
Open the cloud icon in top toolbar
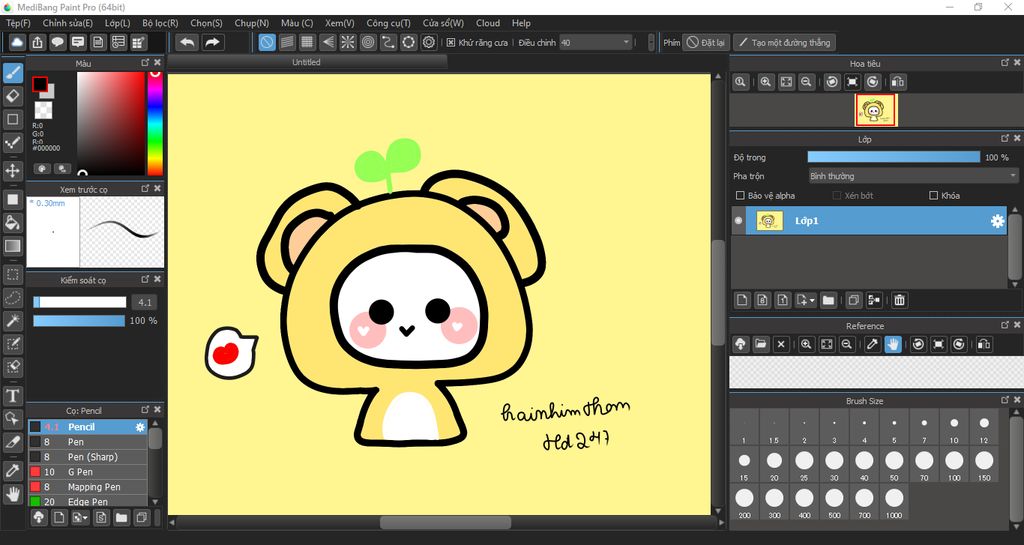point(17,42)
